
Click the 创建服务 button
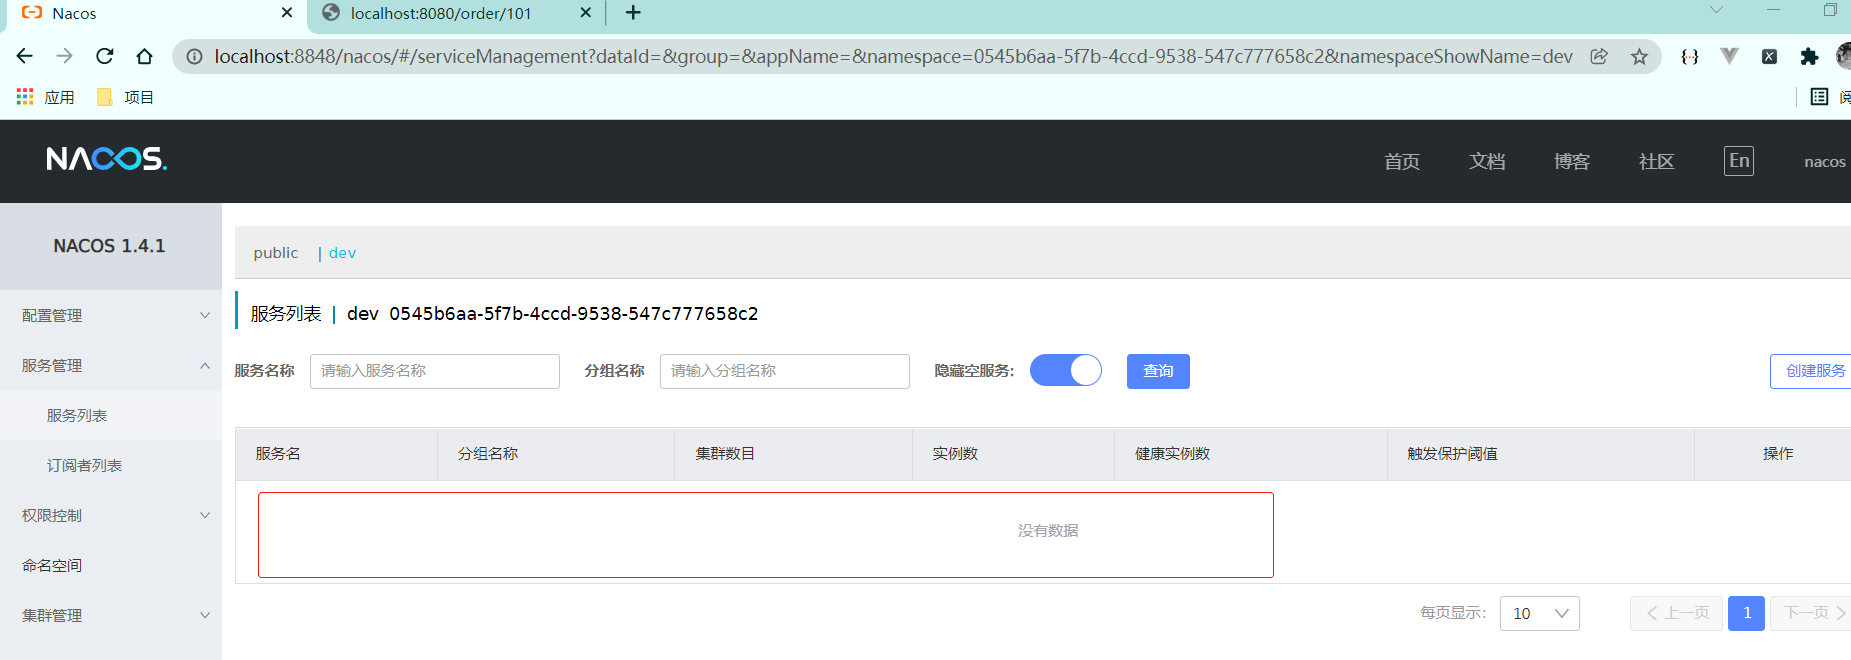1812,371
